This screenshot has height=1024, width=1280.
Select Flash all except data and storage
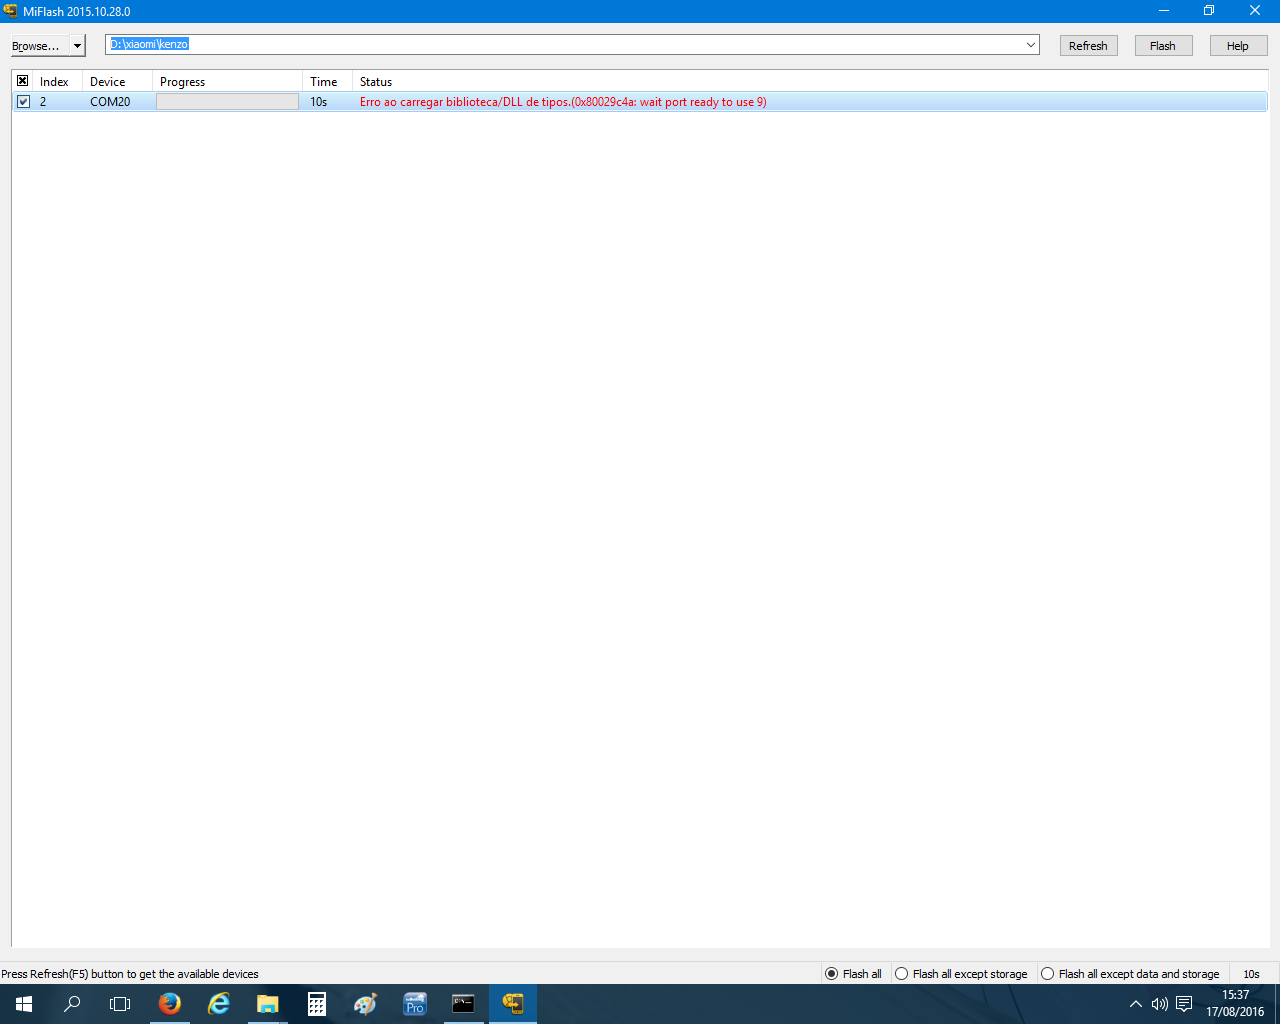coord(1130,974)
